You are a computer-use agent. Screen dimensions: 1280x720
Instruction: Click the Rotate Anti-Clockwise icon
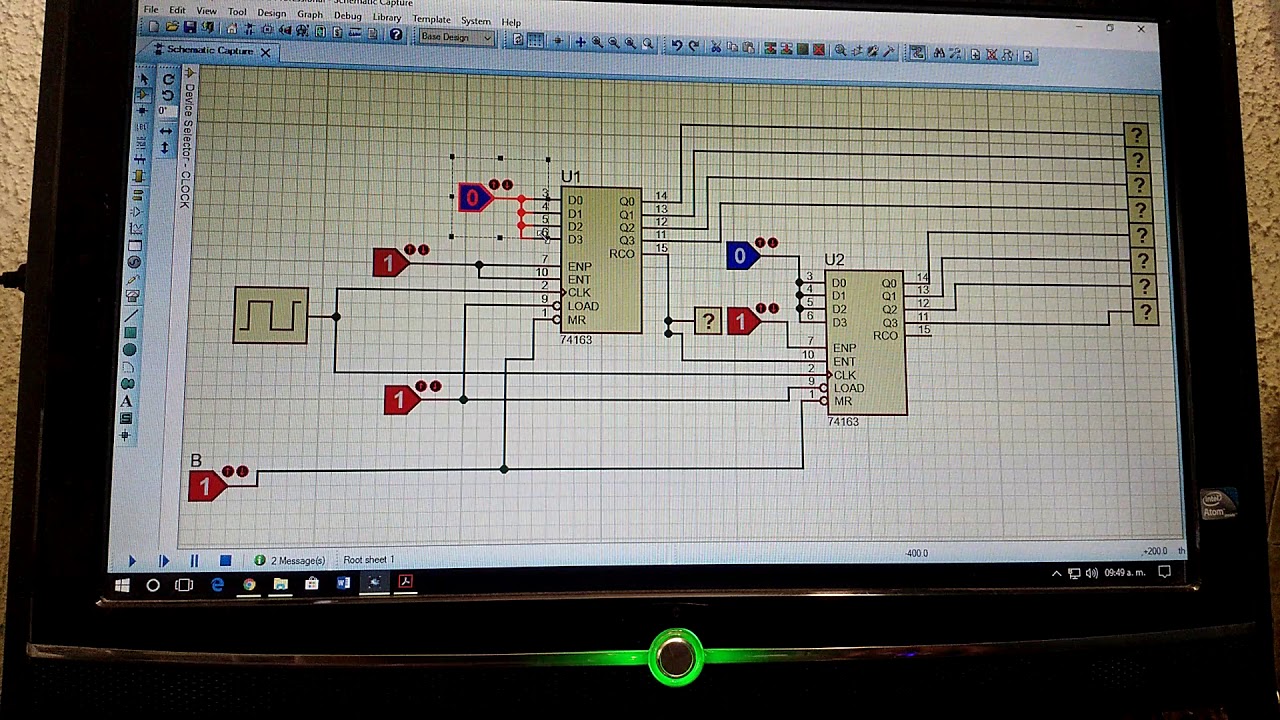point(168,95)
